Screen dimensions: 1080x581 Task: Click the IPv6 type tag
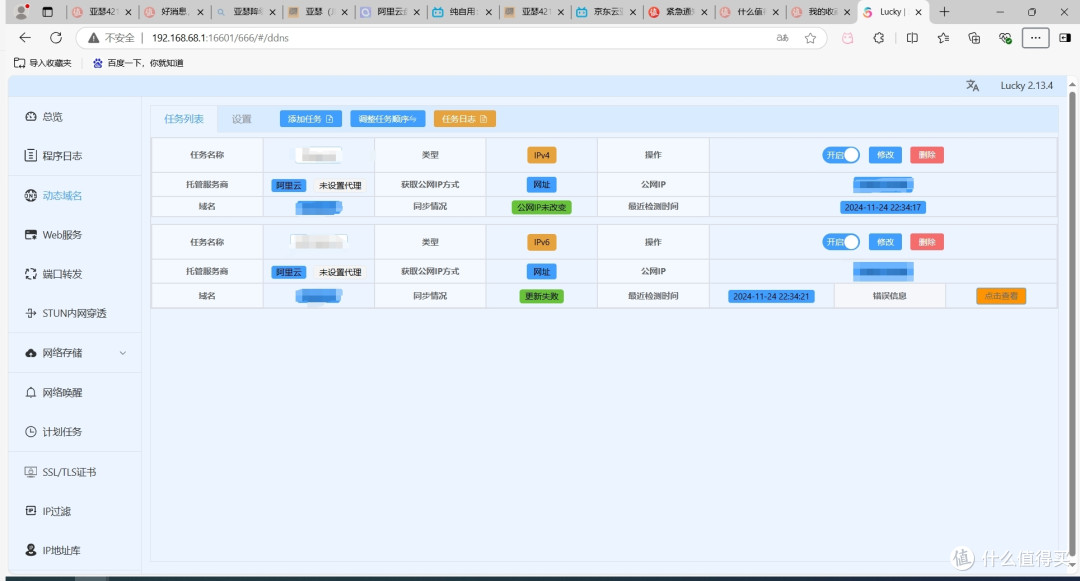tap(541, 242)
